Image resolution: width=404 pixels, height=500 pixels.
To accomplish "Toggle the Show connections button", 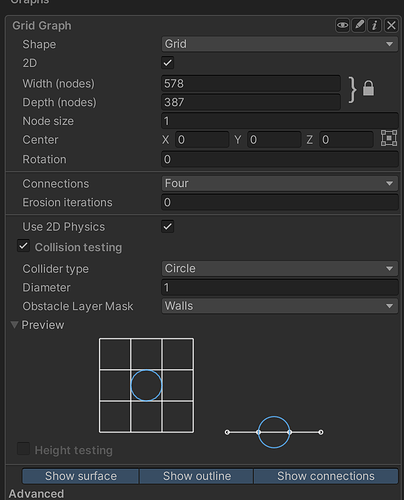I will pyautogui.click(x=326, y=476).
